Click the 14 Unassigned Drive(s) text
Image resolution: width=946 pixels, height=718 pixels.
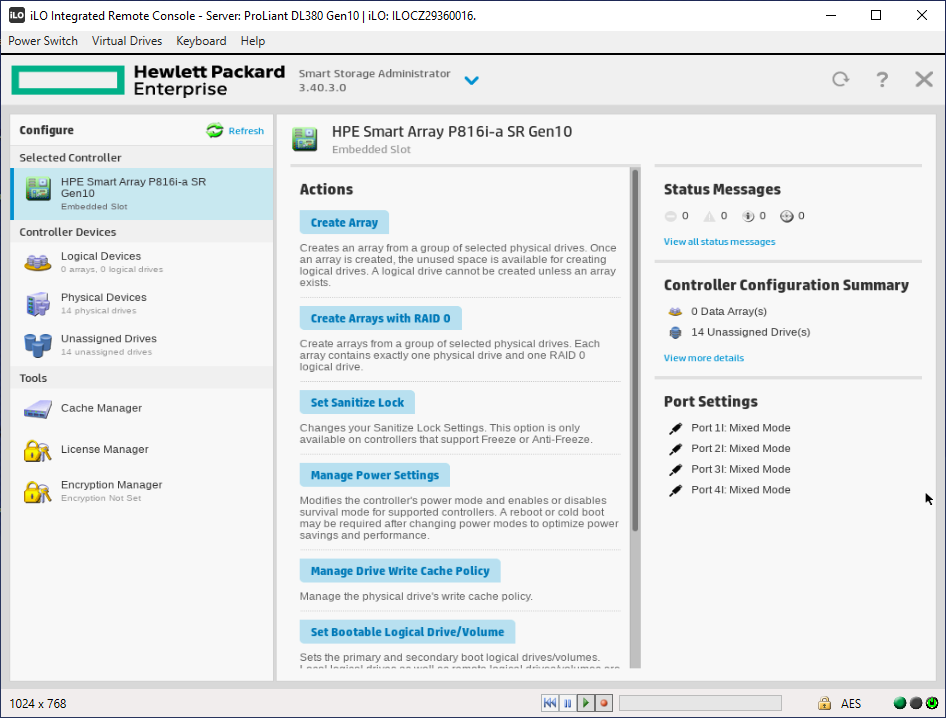751,332
